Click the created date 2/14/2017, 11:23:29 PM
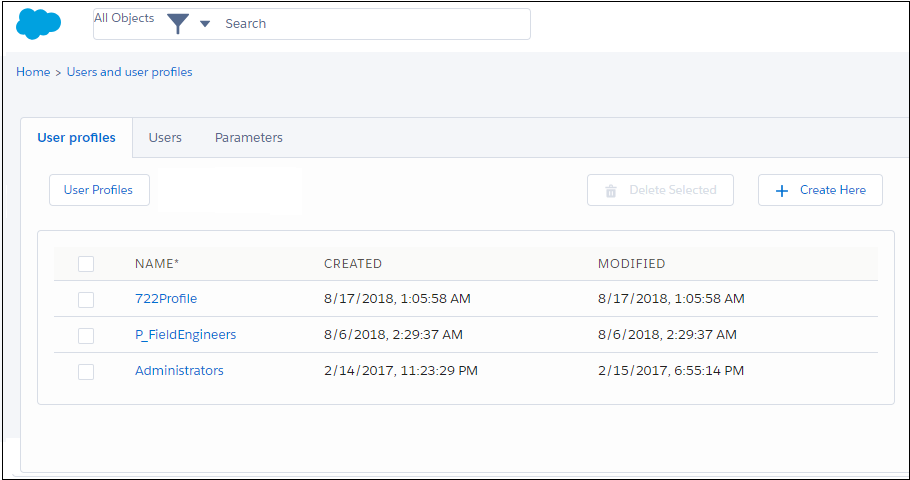 pos(401,370)
